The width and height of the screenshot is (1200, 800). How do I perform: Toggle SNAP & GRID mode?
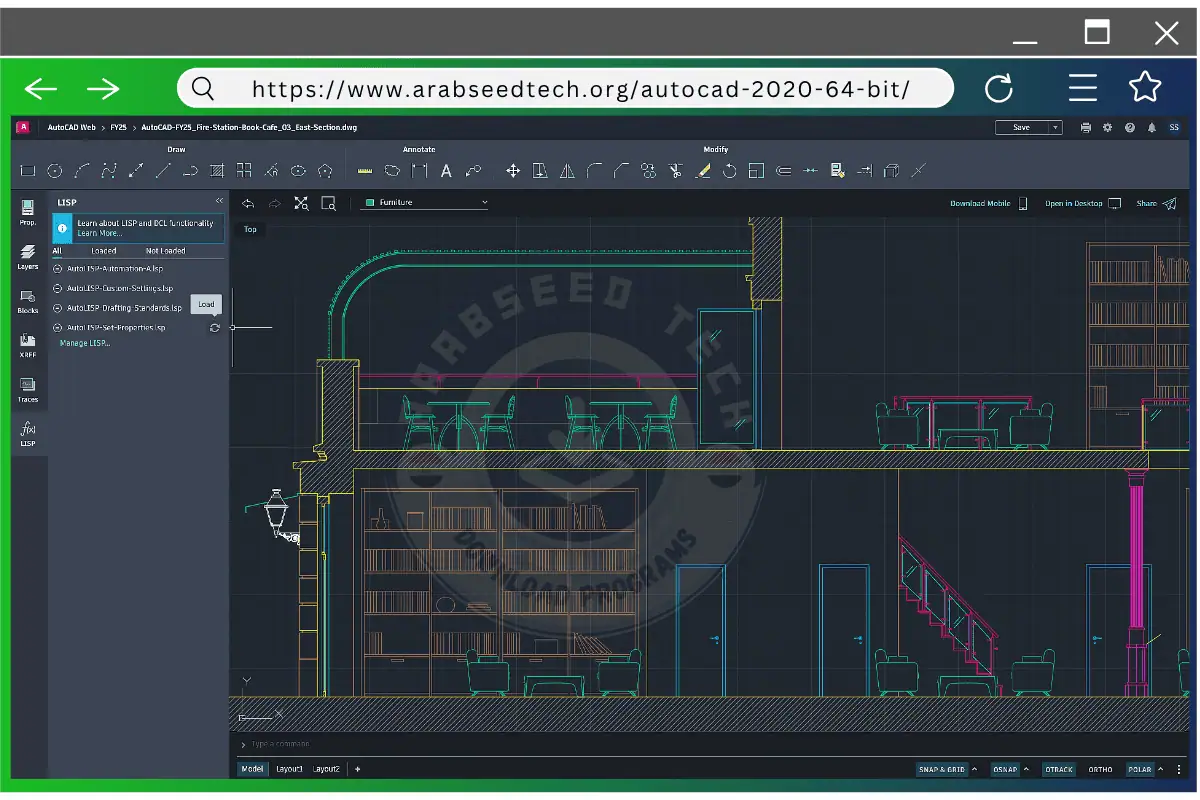tap(942, 769)
